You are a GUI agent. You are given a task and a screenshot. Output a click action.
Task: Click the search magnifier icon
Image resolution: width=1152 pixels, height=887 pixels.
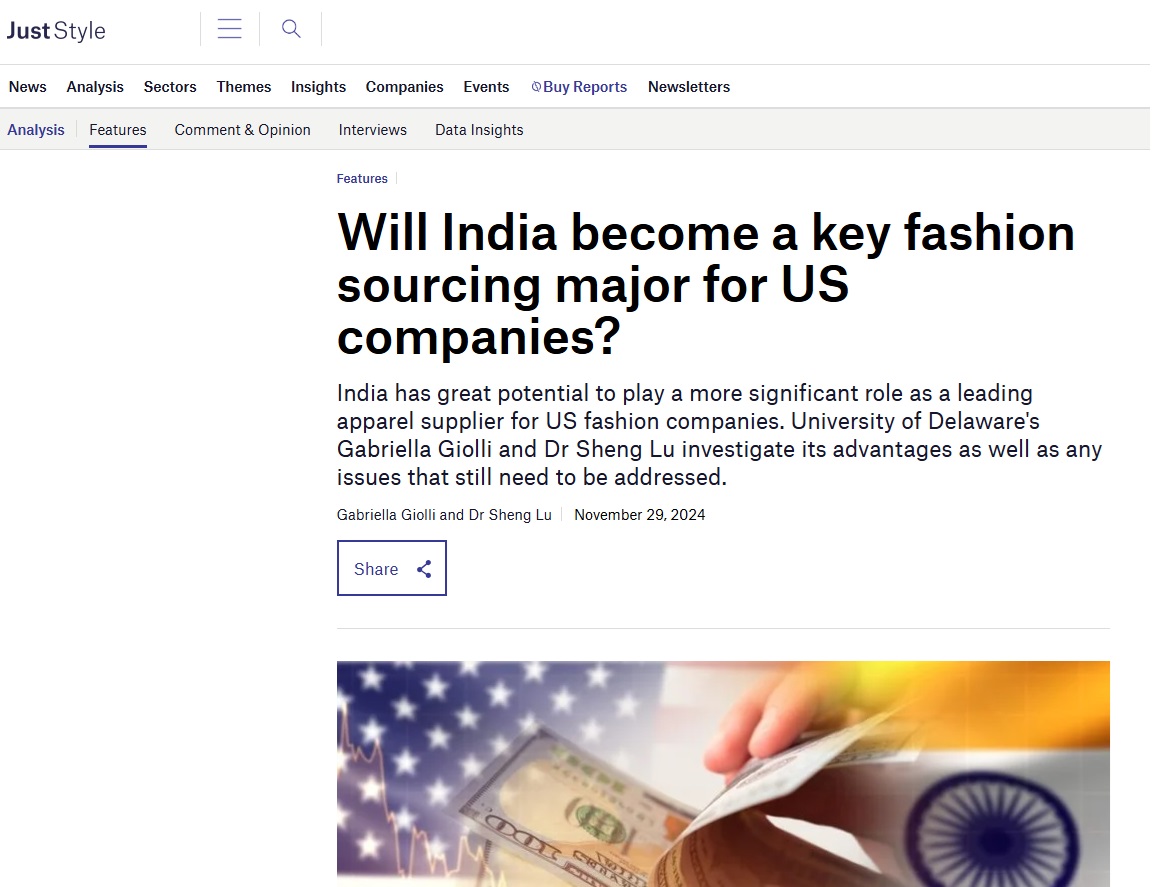pos(291,29)
